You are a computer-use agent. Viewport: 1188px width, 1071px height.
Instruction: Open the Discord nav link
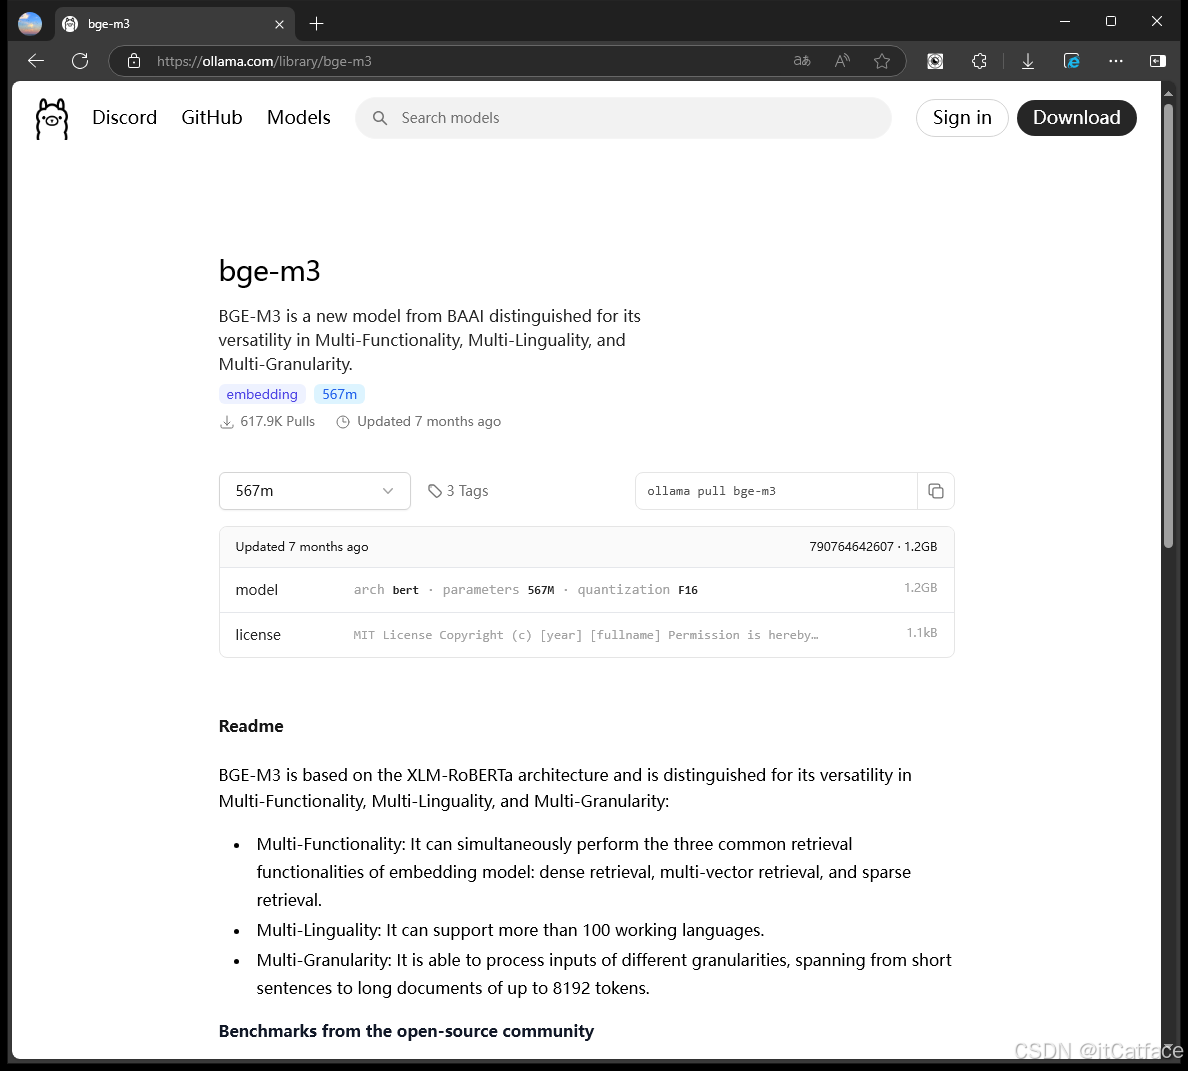coord(124,117)
